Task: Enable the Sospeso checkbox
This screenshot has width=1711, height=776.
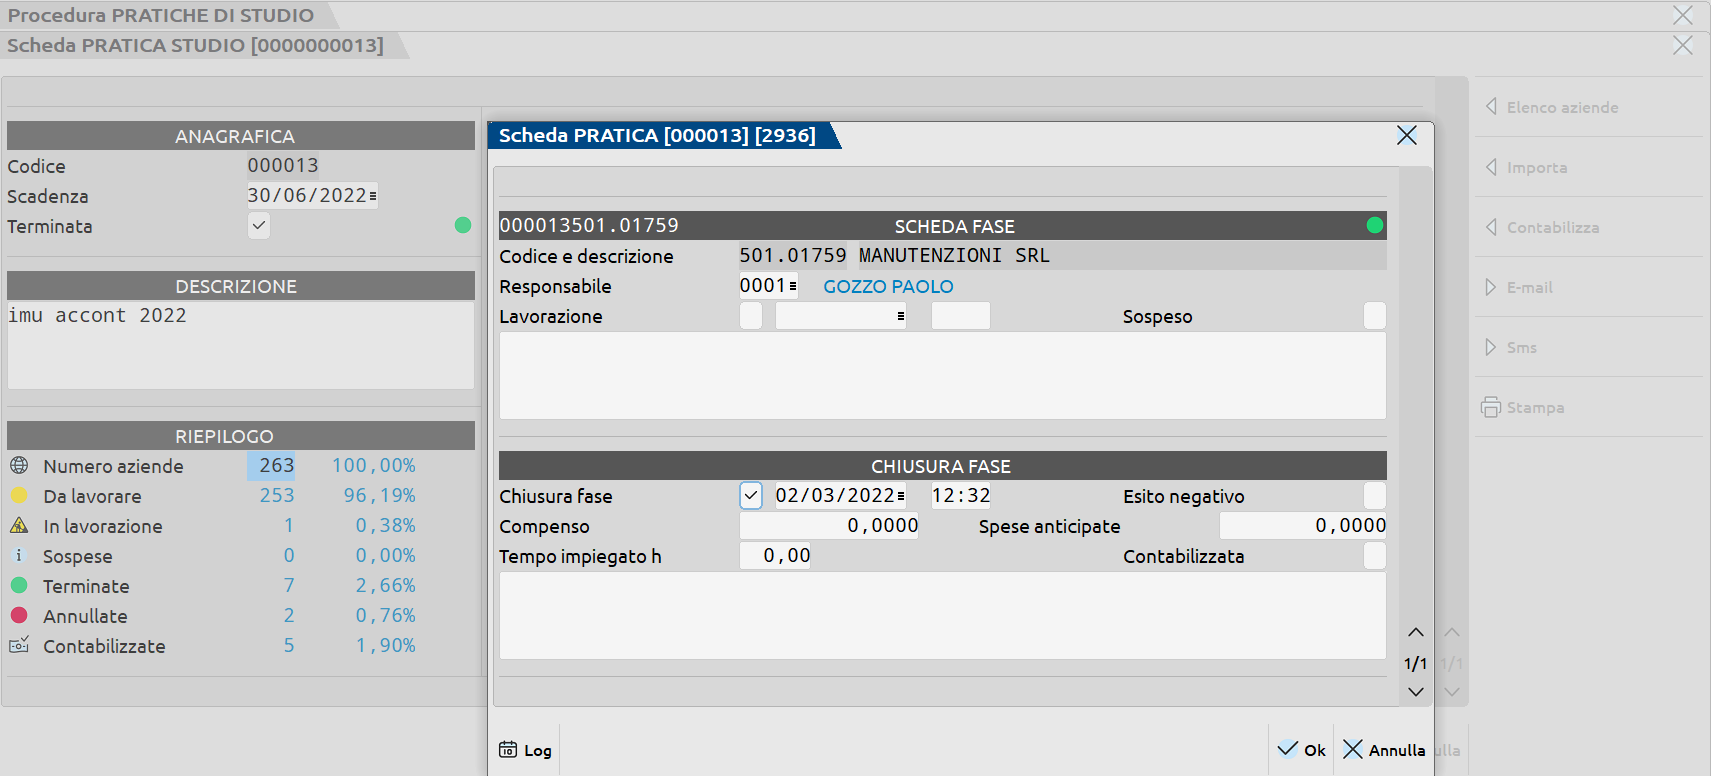Action: coord(1375,316)
